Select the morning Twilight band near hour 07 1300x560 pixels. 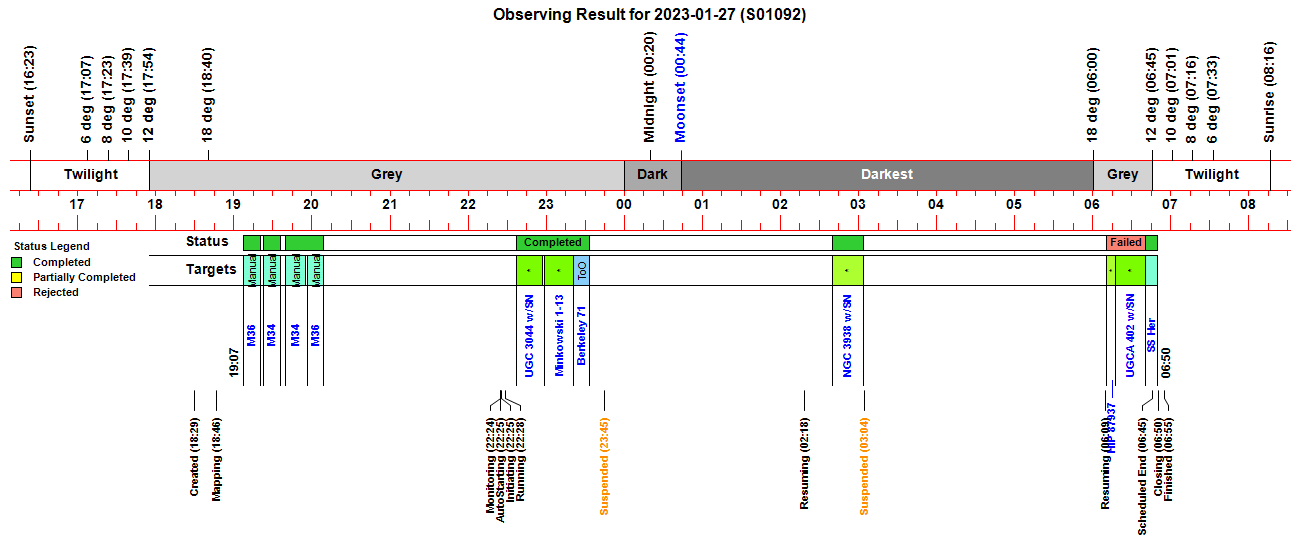pyautogui.click(x=1211, y=174)
